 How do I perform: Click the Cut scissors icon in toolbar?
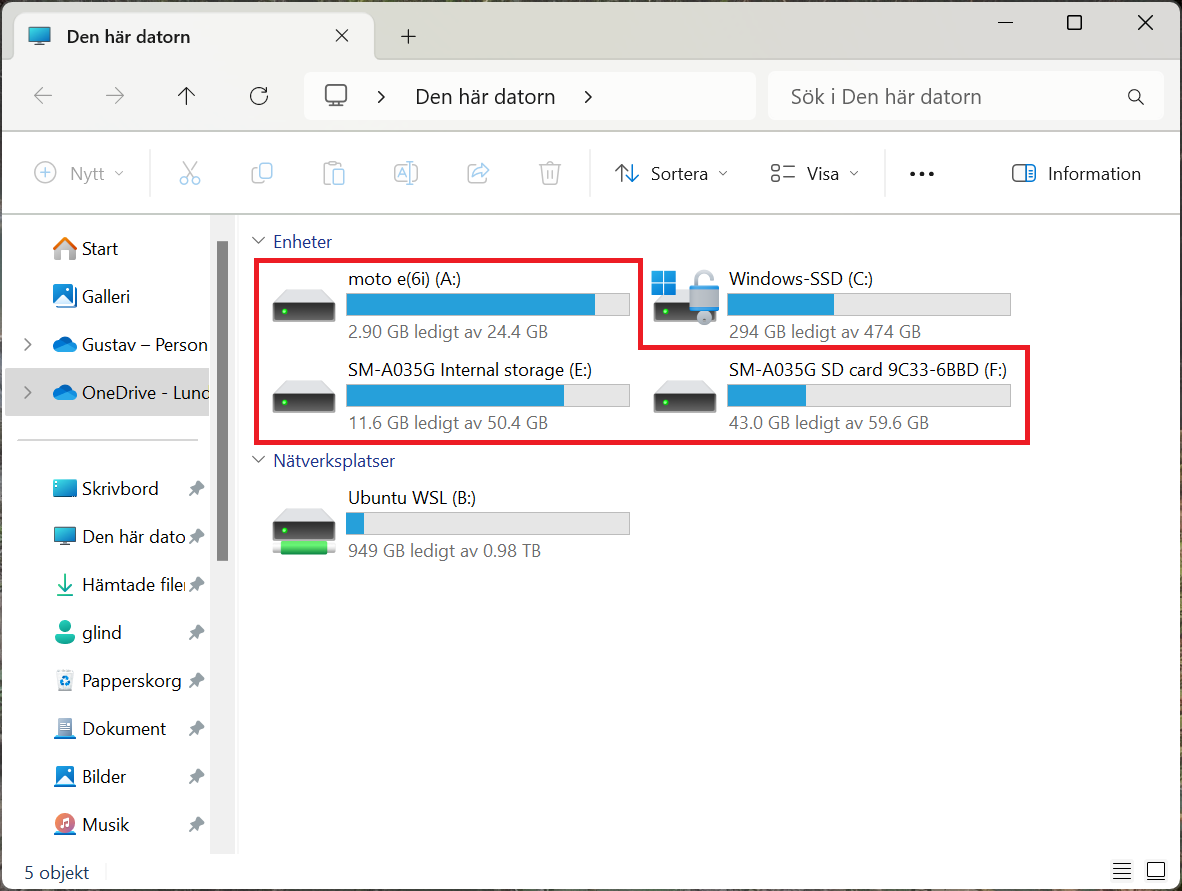click(190, 173)
